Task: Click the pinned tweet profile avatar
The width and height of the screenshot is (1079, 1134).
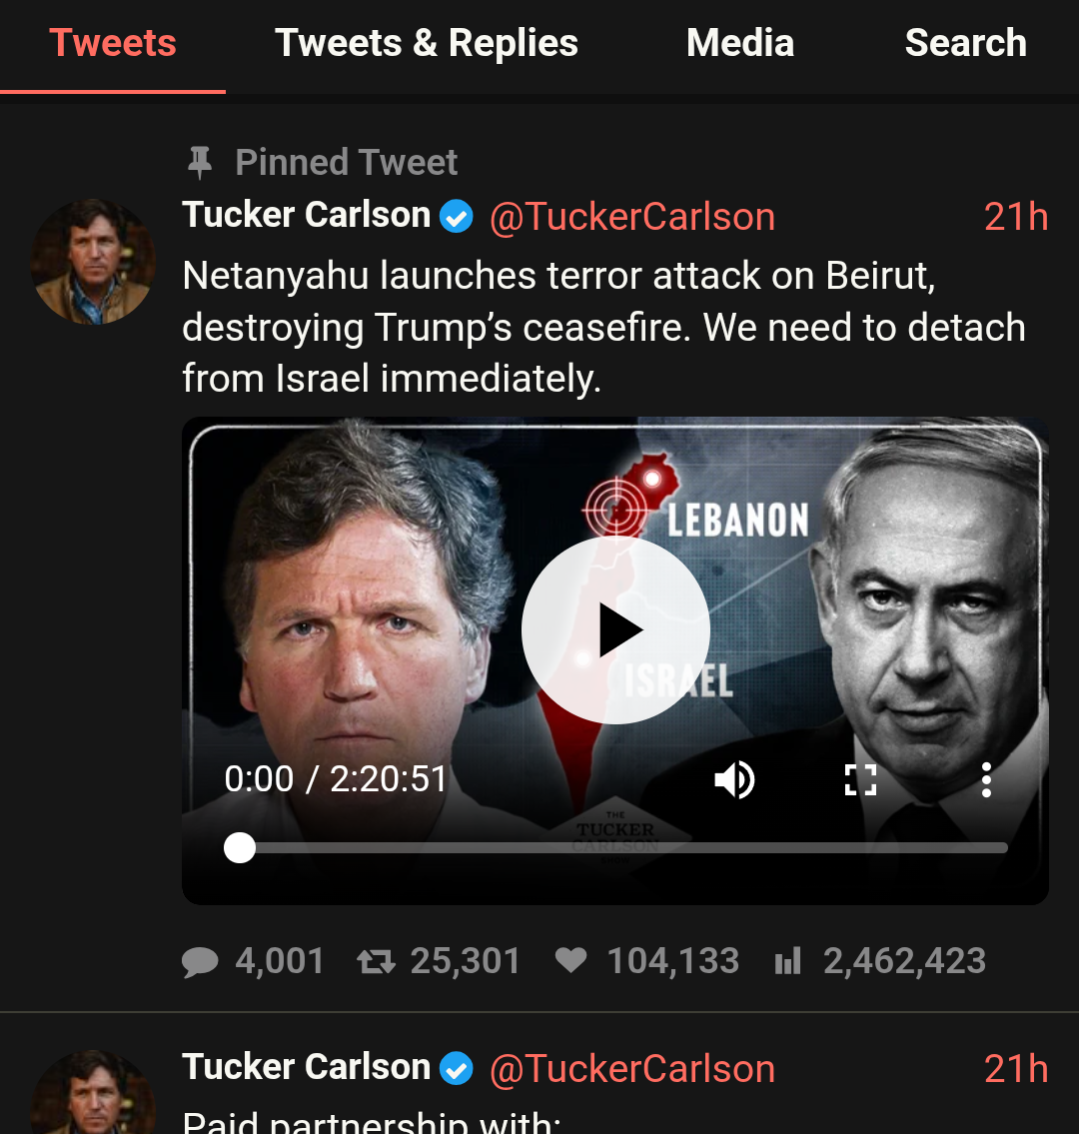Action: pyautogui.click(x=93, y=261)
